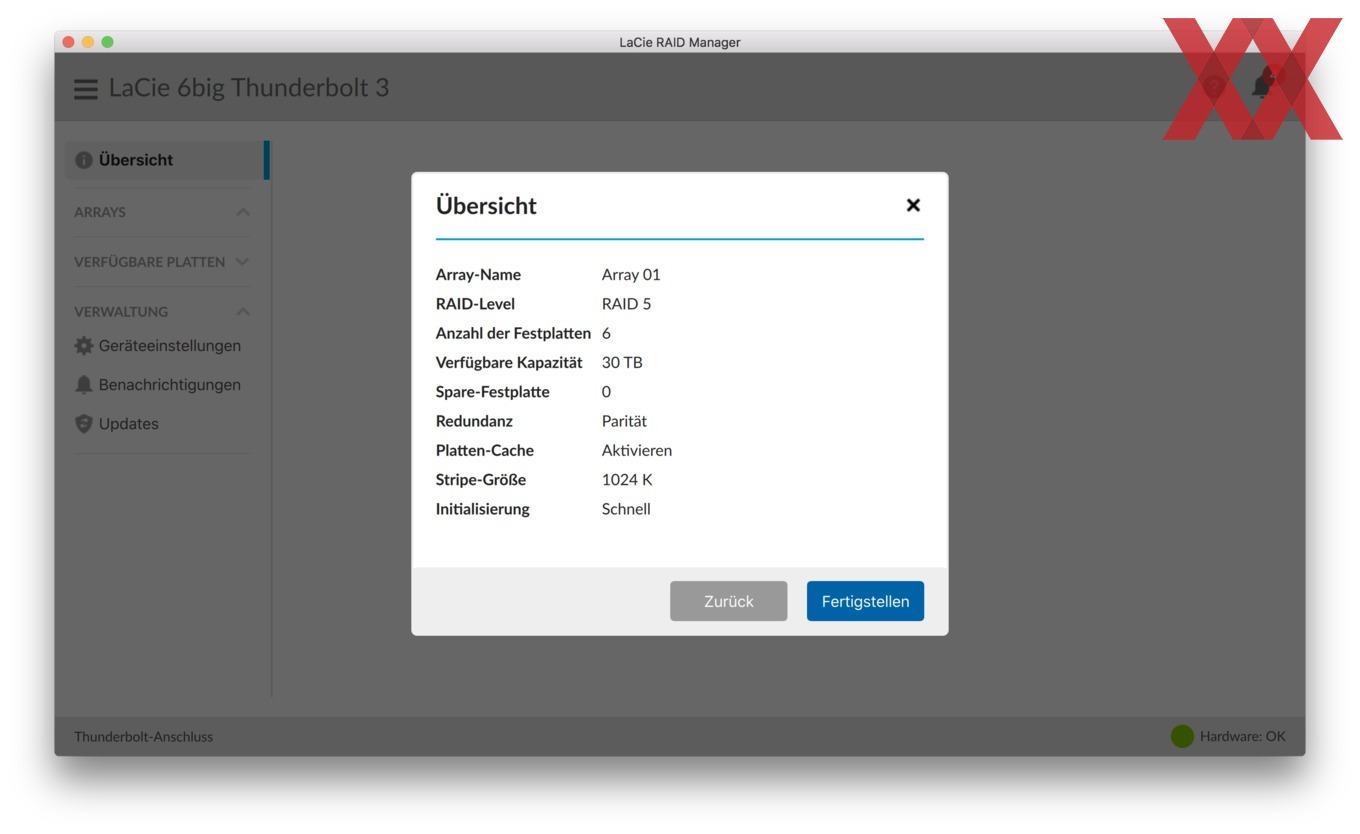Click the Anzahl der Festplatten label
The width and height of the screenshot is (1360, 834).
click(514, 333)
